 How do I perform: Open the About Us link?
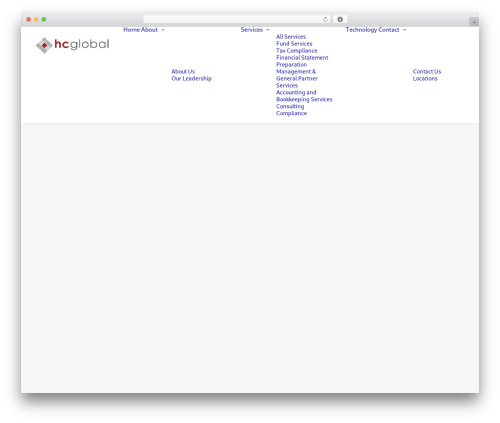[183, 71]
